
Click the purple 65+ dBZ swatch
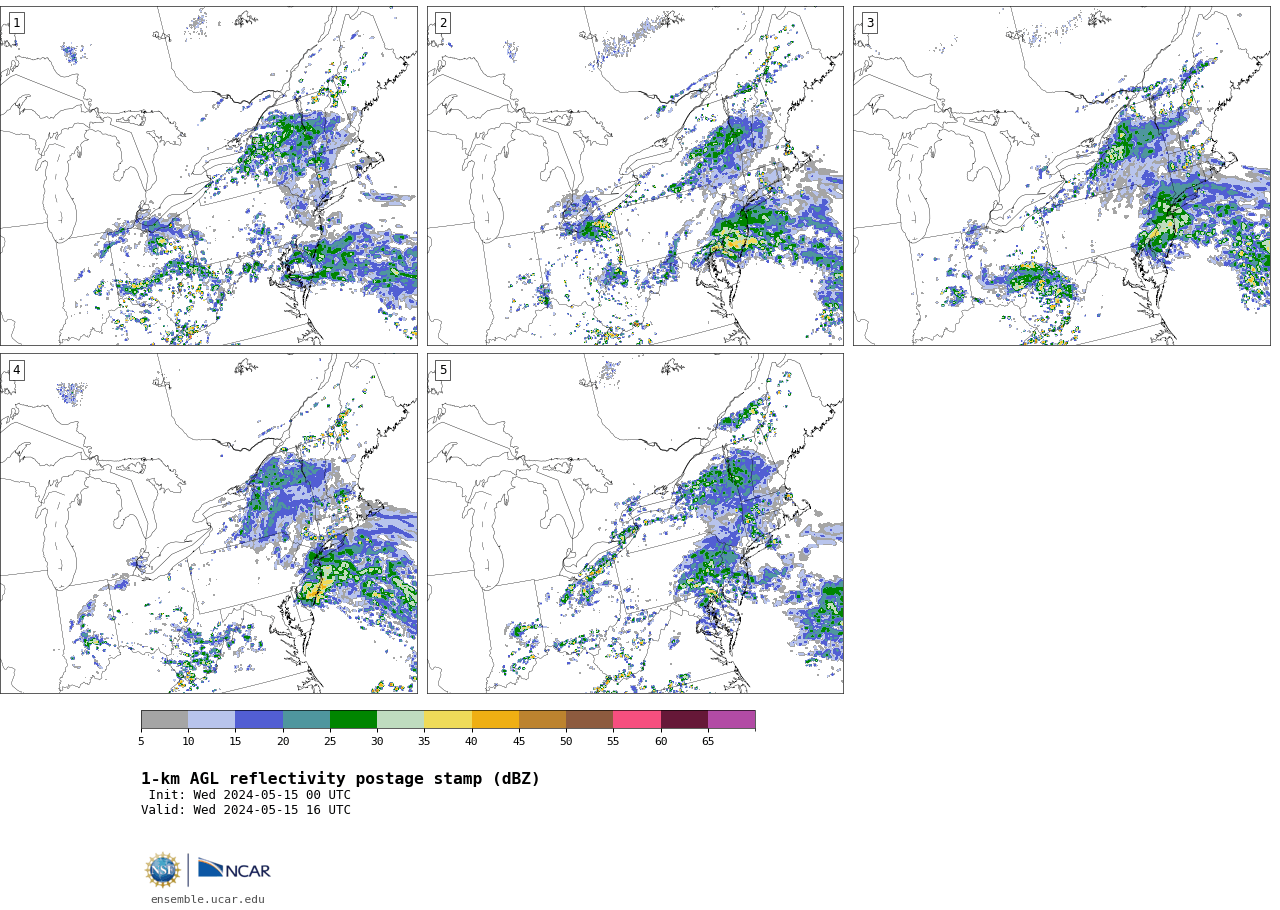click(x=731, y=720)
